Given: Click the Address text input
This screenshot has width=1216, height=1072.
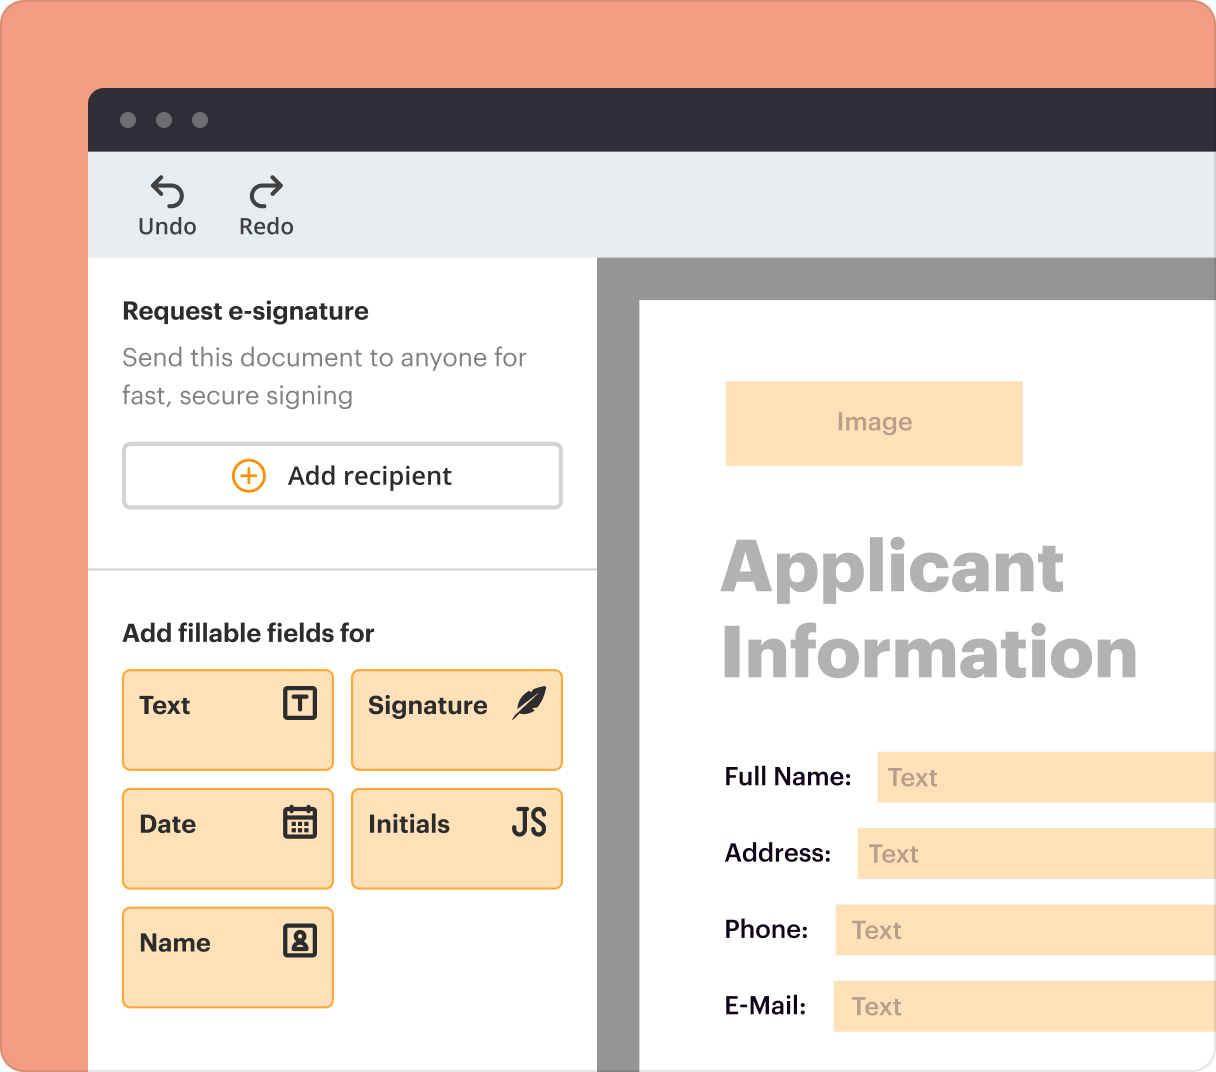Looking at the screenshot, I should (1035, 853).
